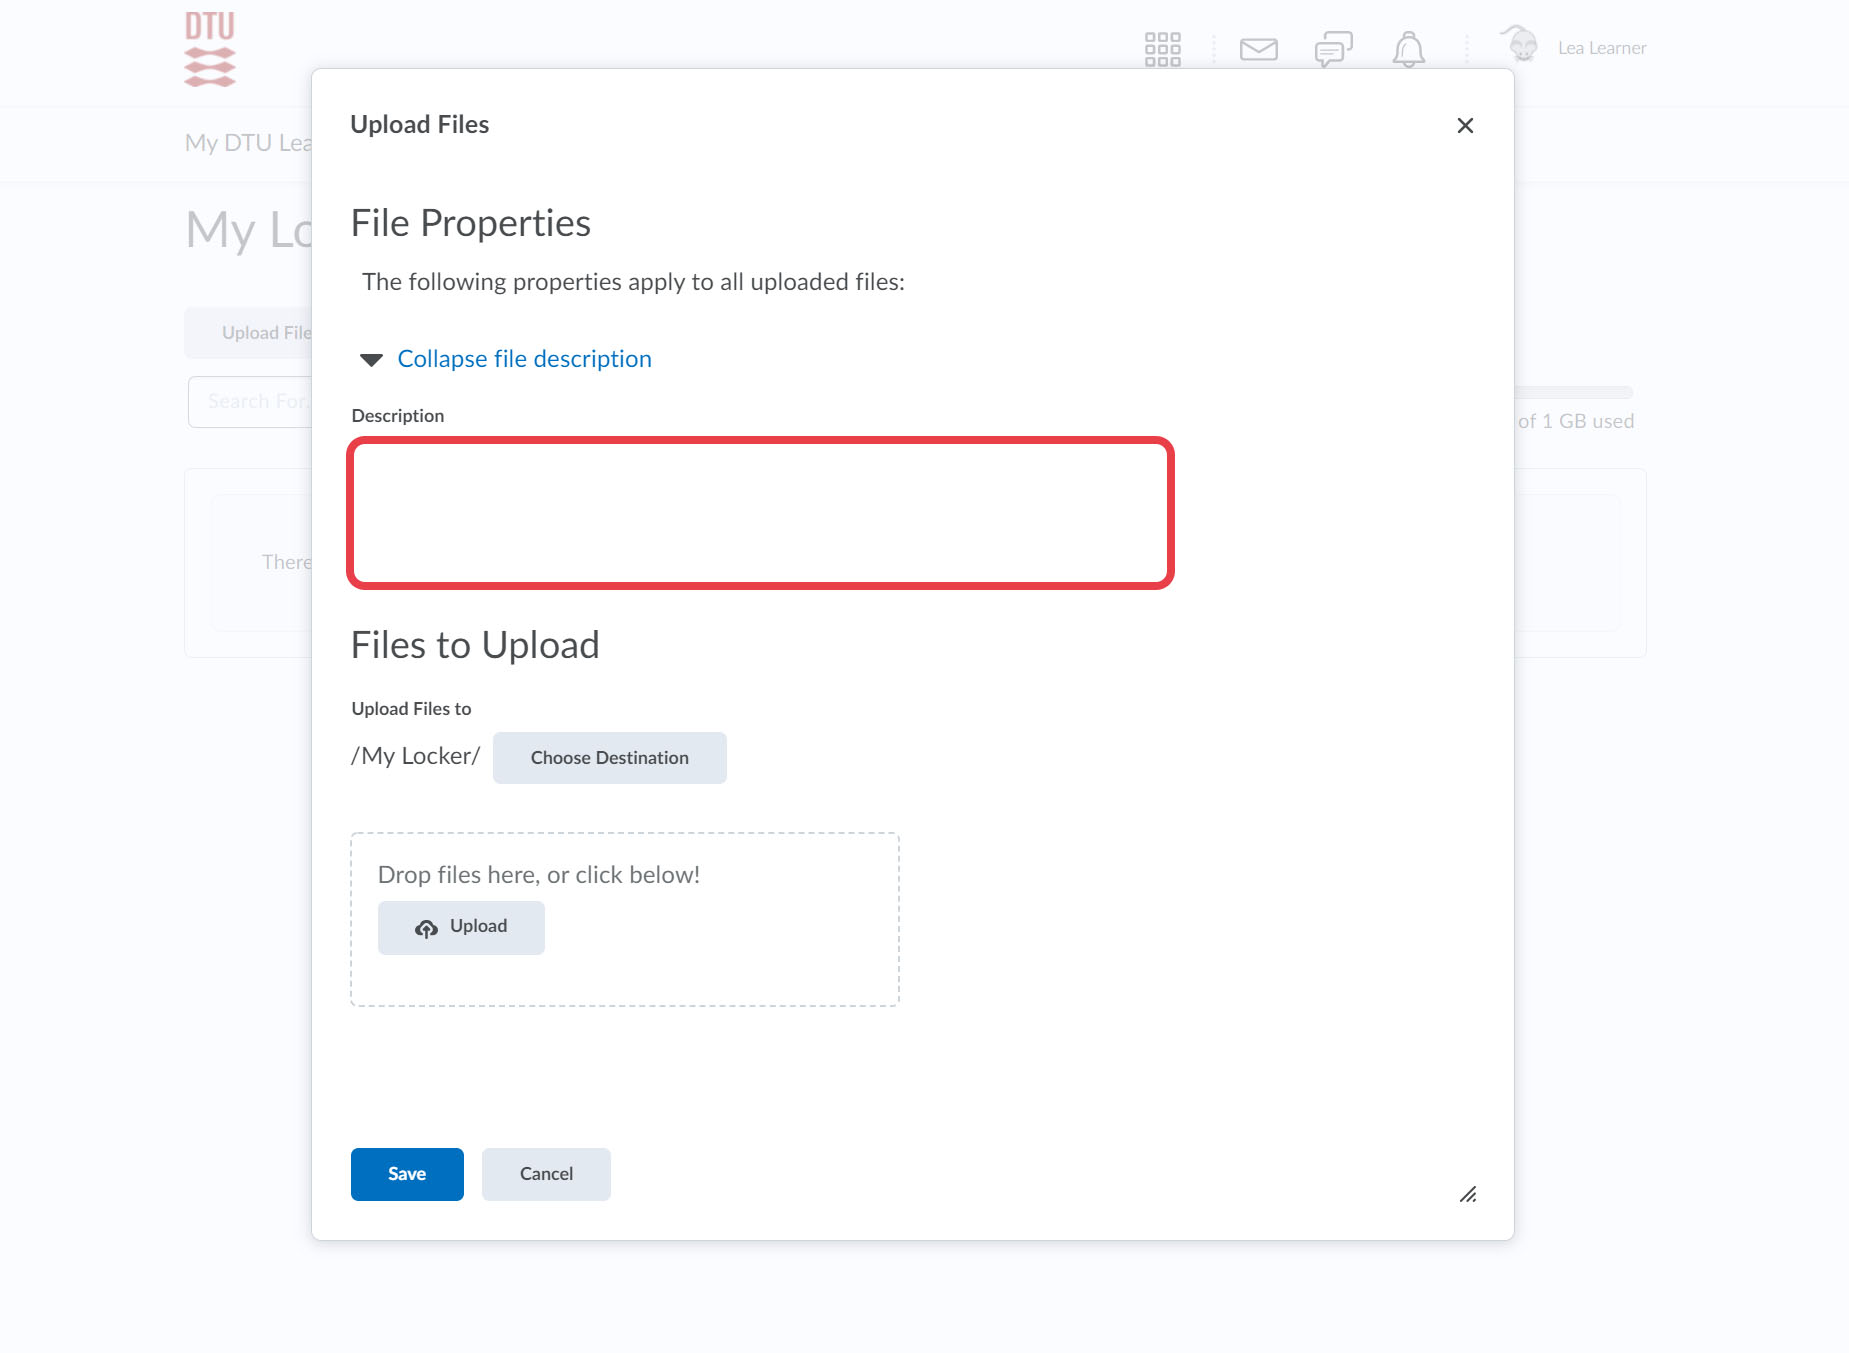Screen dimensions: 1849x1353
Task: Save the uploaded files
Action: tap(407, 1174)
